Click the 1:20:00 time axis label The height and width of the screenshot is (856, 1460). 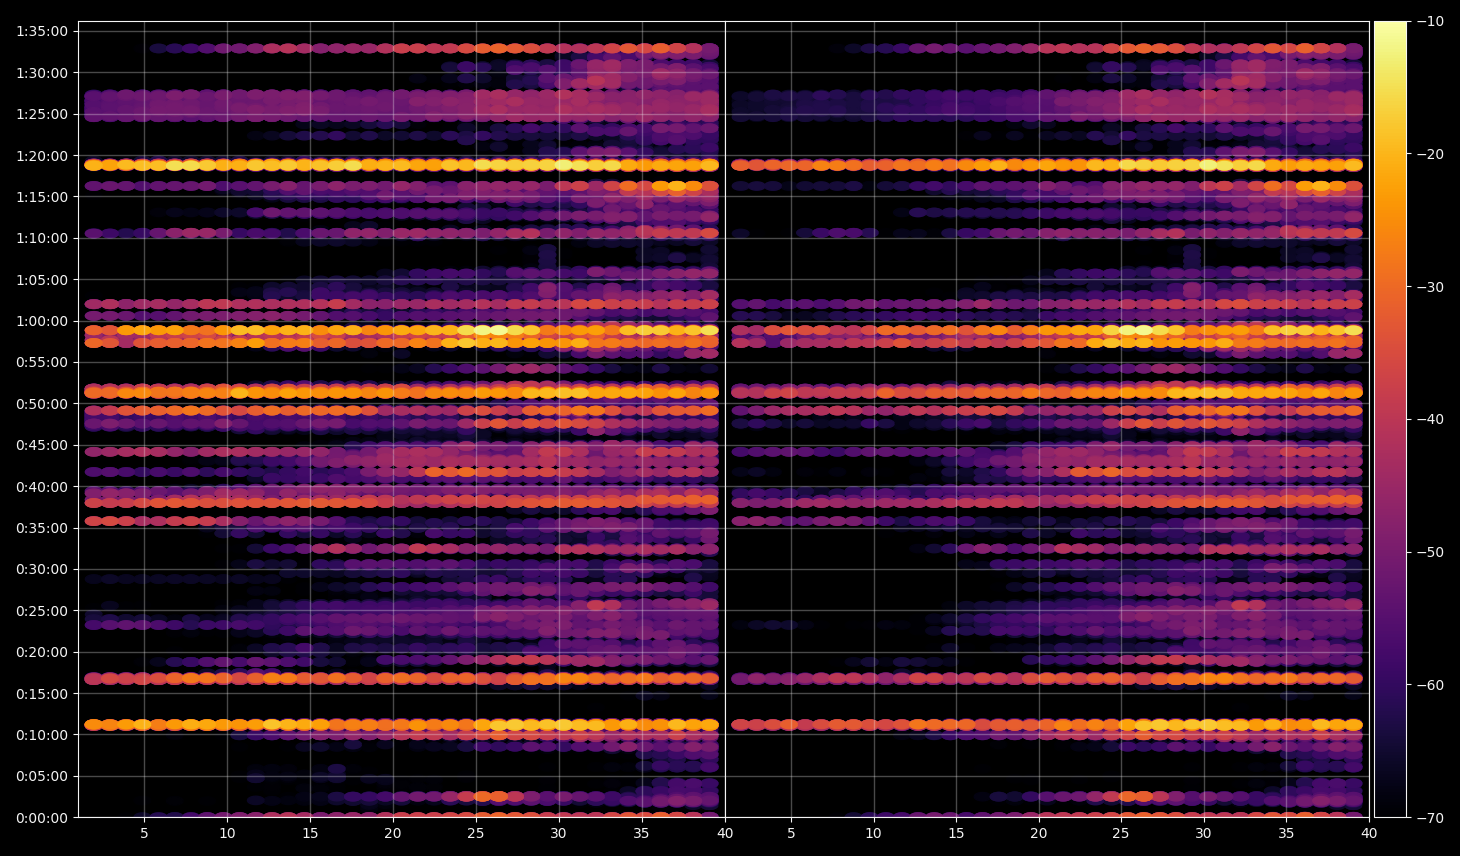click(x=42, y=156)
